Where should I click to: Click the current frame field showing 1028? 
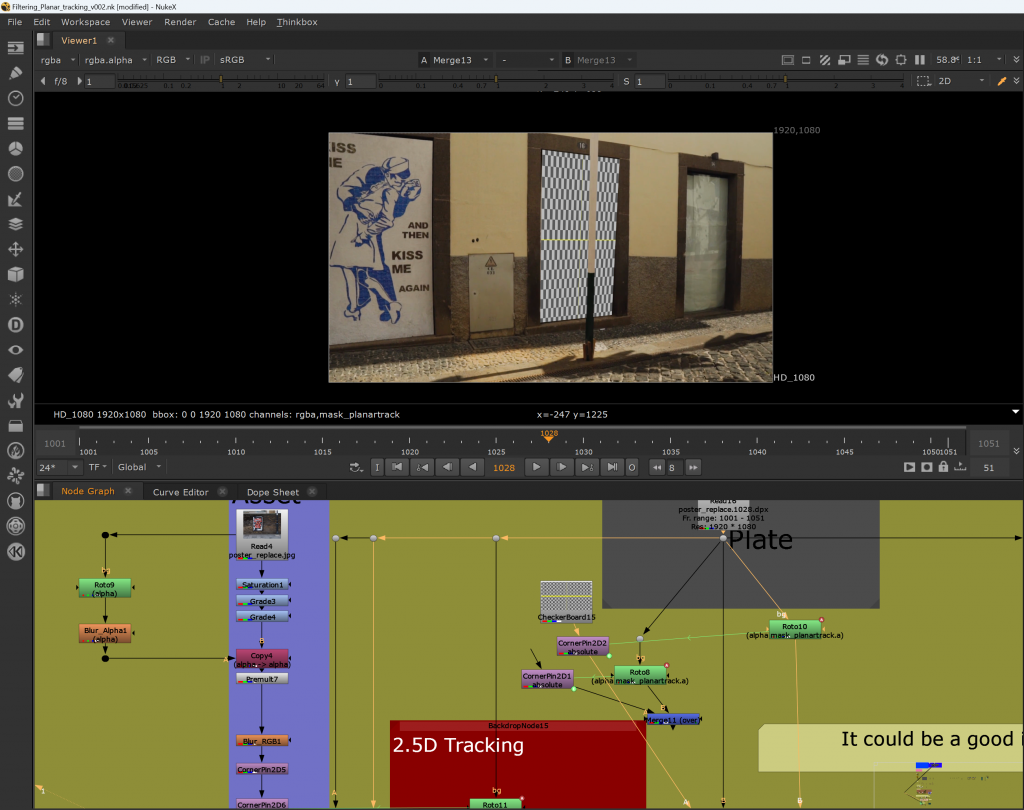[x=504, y=468]
